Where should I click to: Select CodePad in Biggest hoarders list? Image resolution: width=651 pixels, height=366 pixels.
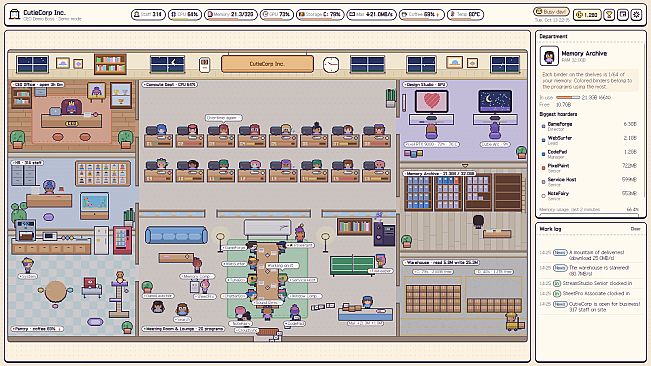590,154
